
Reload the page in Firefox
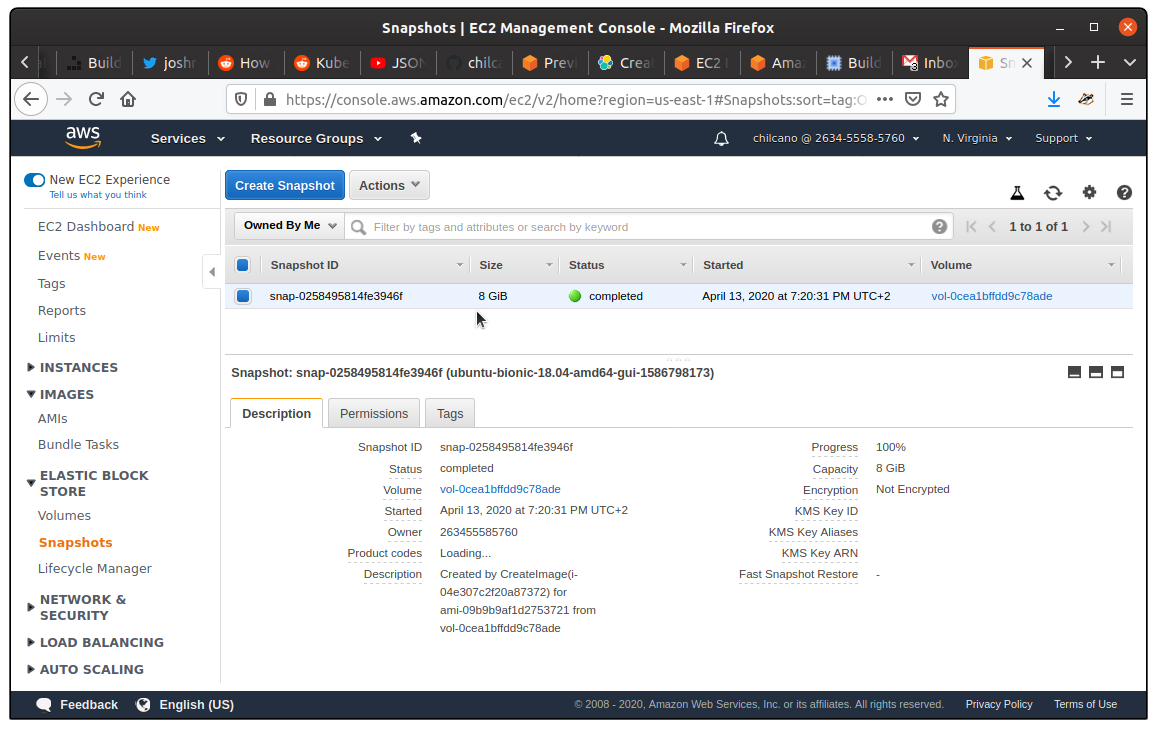coord(96,100)
